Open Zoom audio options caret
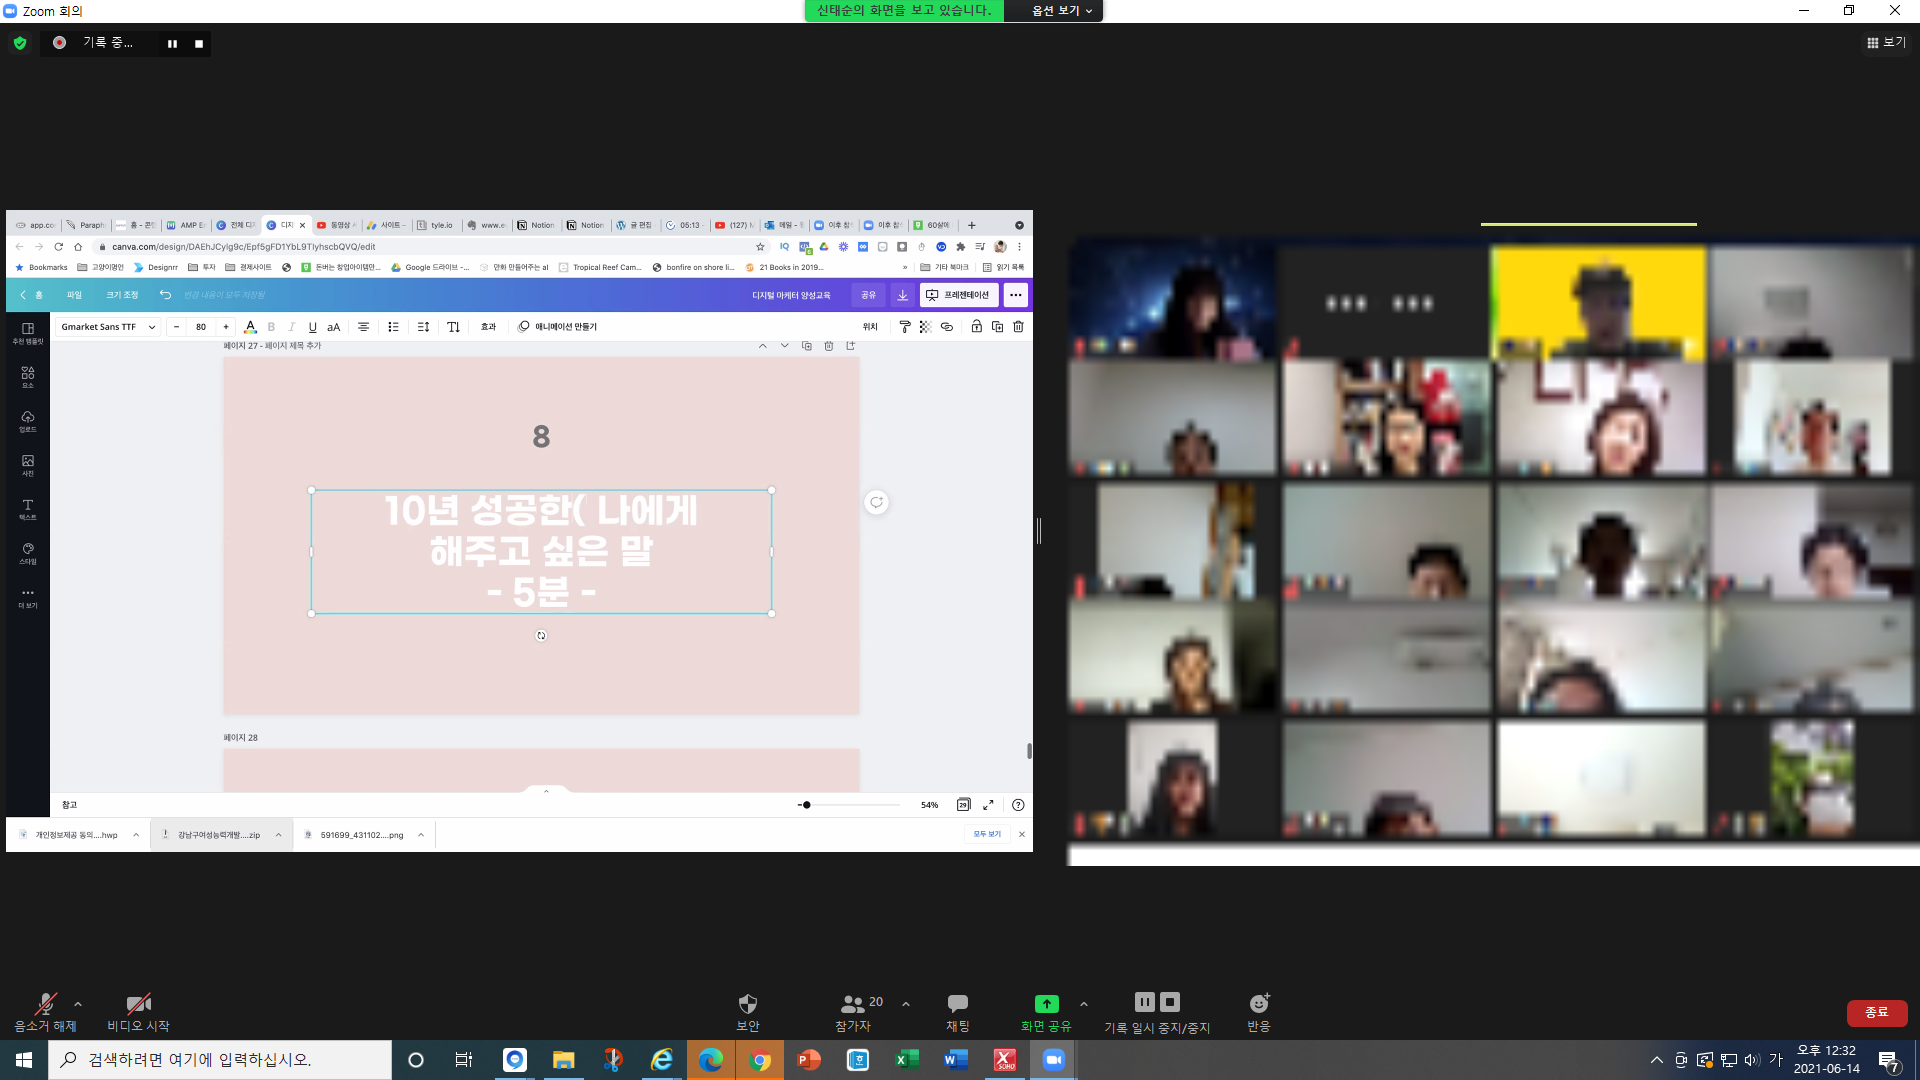The image size is (1920, 1080). [x=78, y=1004]
